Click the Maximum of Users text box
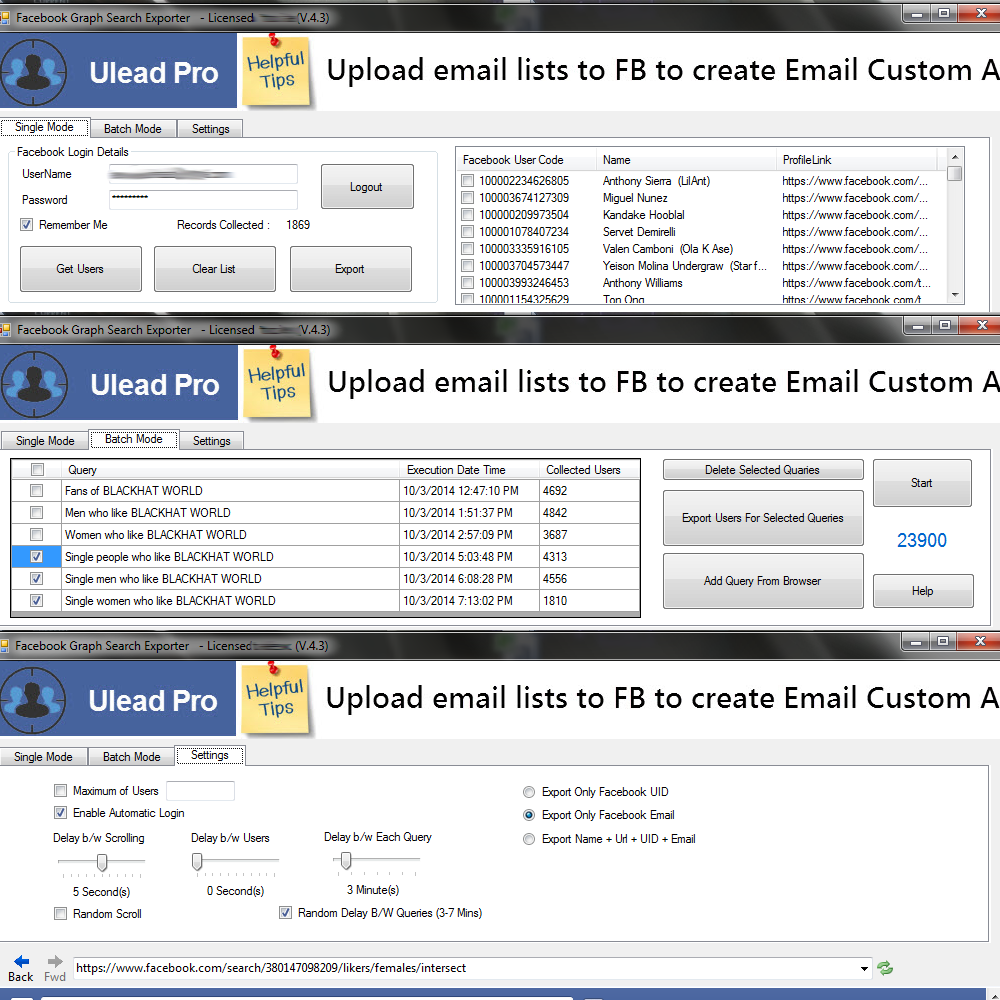 point(200,791)
